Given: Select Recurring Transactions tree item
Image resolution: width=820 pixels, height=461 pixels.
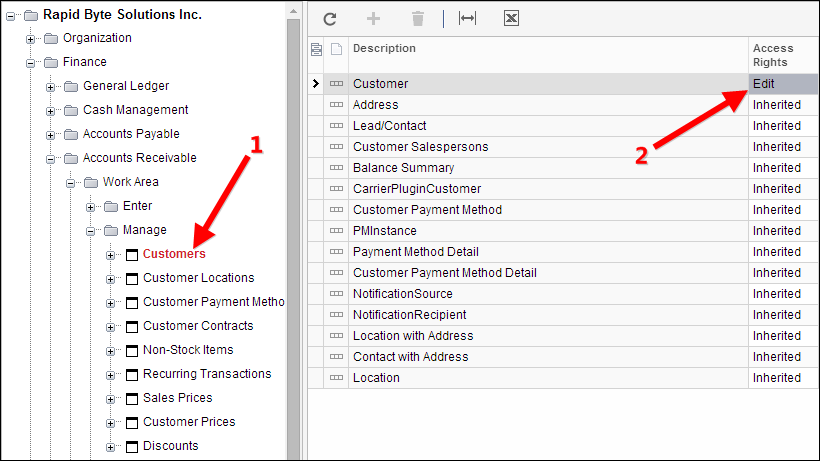Looking at the screenshot, I should [x=207, y=374].
